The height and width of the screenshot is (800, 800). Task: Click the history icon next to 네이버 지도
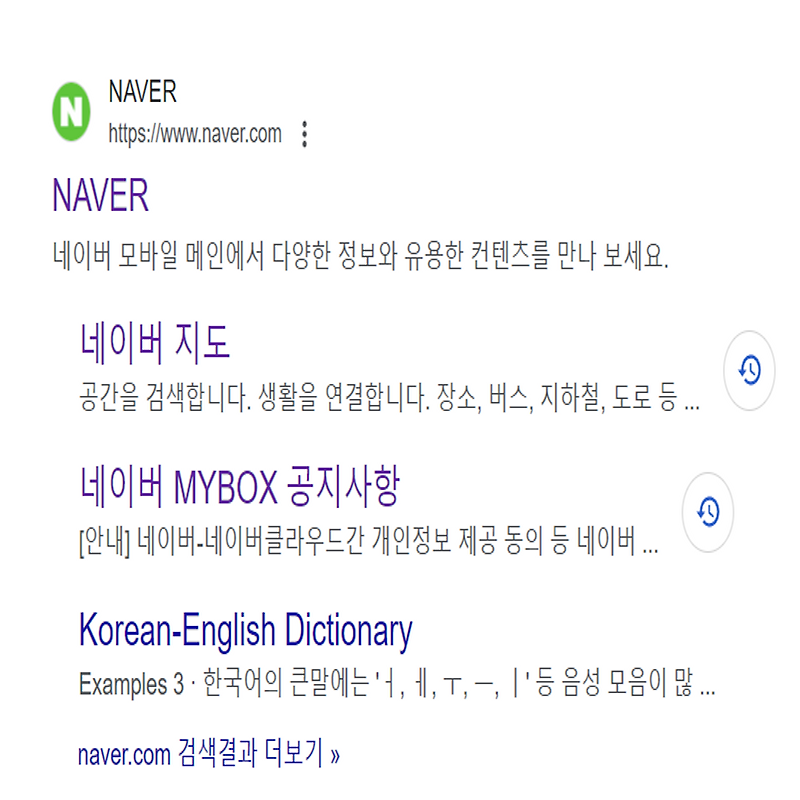click(x=749, y=370)
